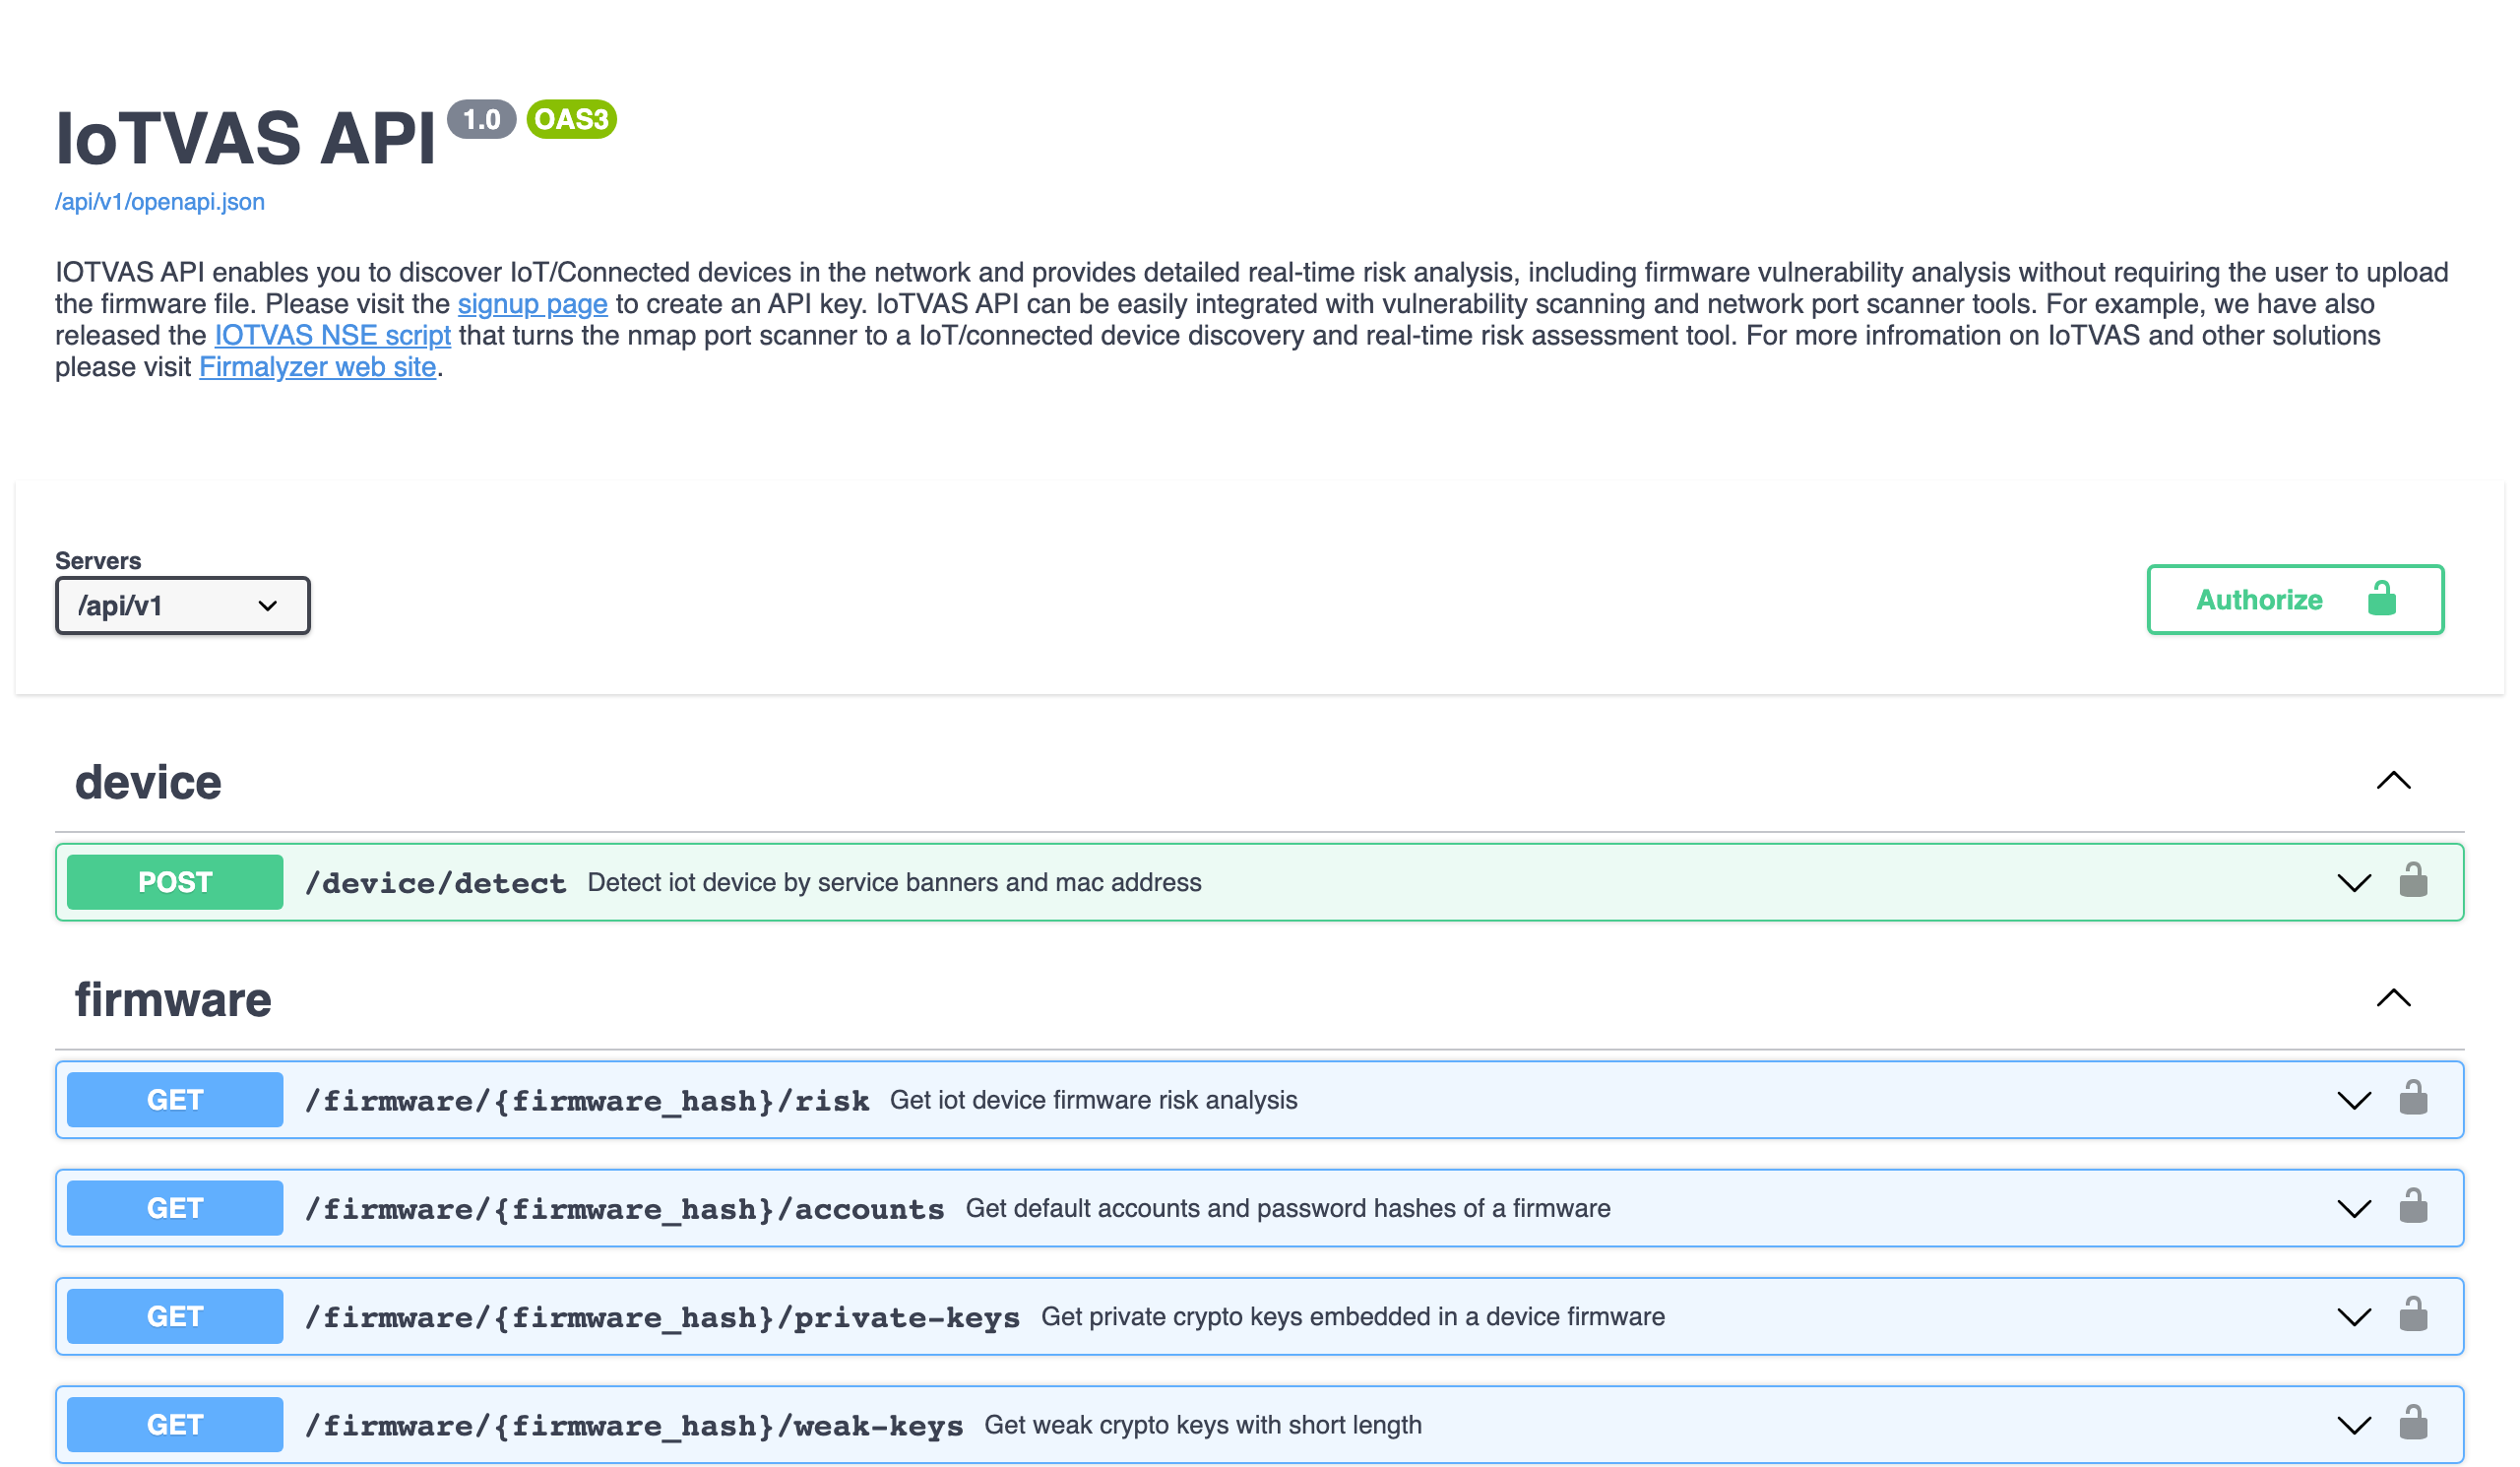Collapse the device section
The height and width of the screenshot is (1467, 2520).
(x=2393, y=781)
